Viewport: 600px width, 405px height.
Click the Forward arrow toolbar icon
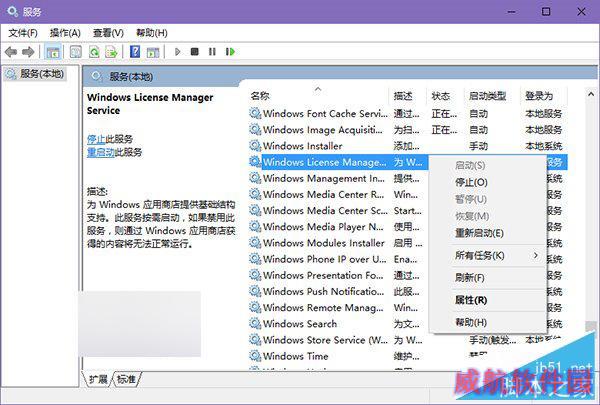[x=28, y=52]
